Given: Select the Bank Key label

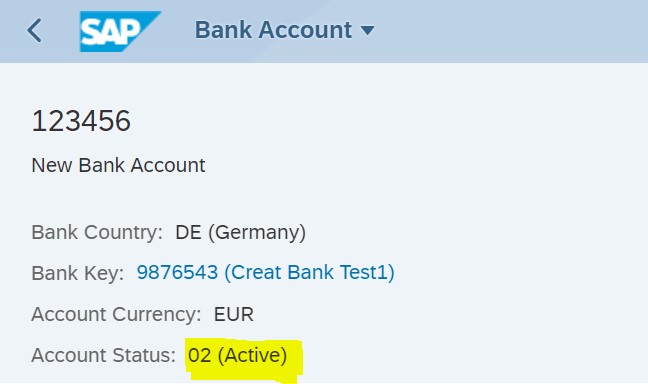Looking at the screenshot, I should coord(78,273).
